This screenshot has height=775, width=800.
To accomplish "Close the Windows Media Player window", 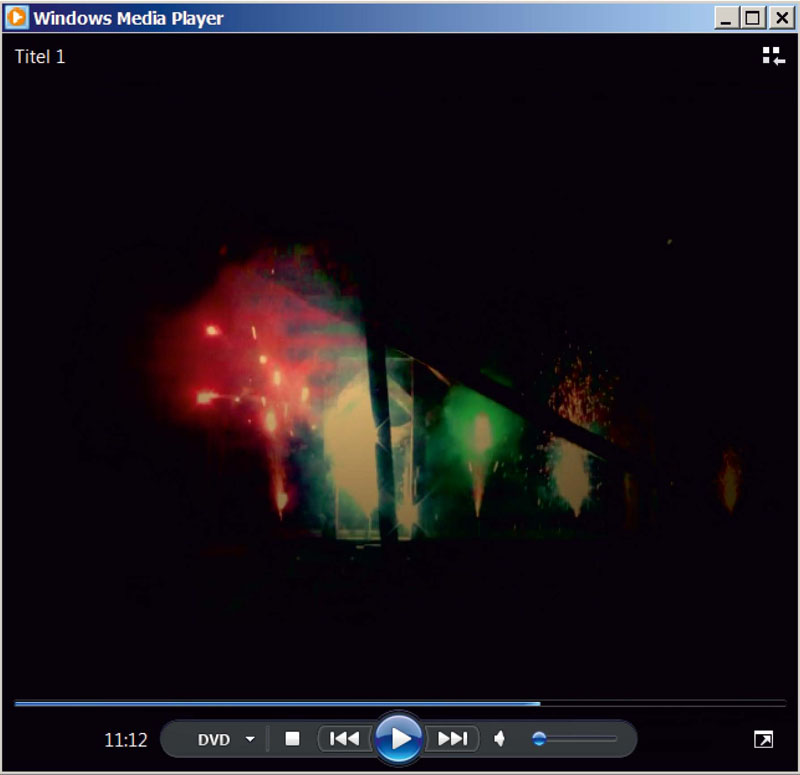I will (x=781, y=18).
